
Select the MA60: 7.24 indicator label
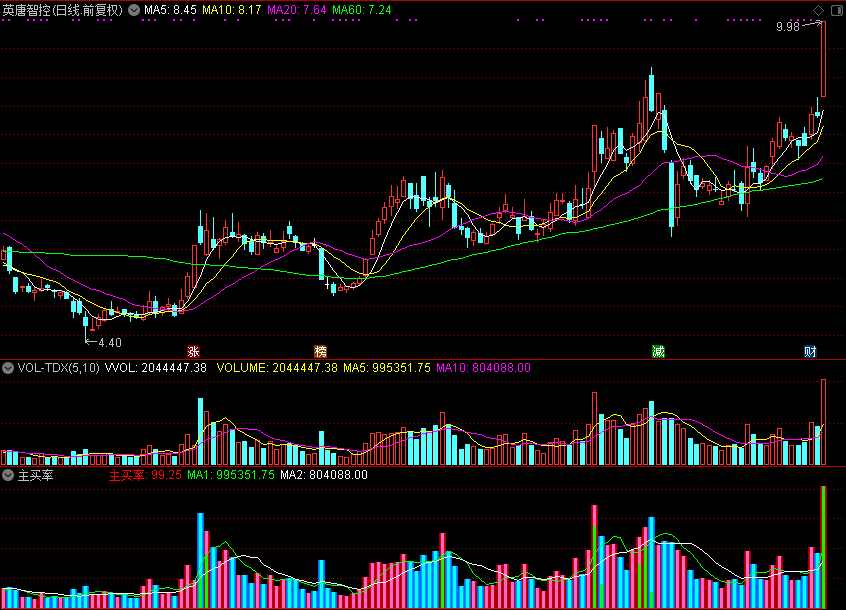(361, 10)
